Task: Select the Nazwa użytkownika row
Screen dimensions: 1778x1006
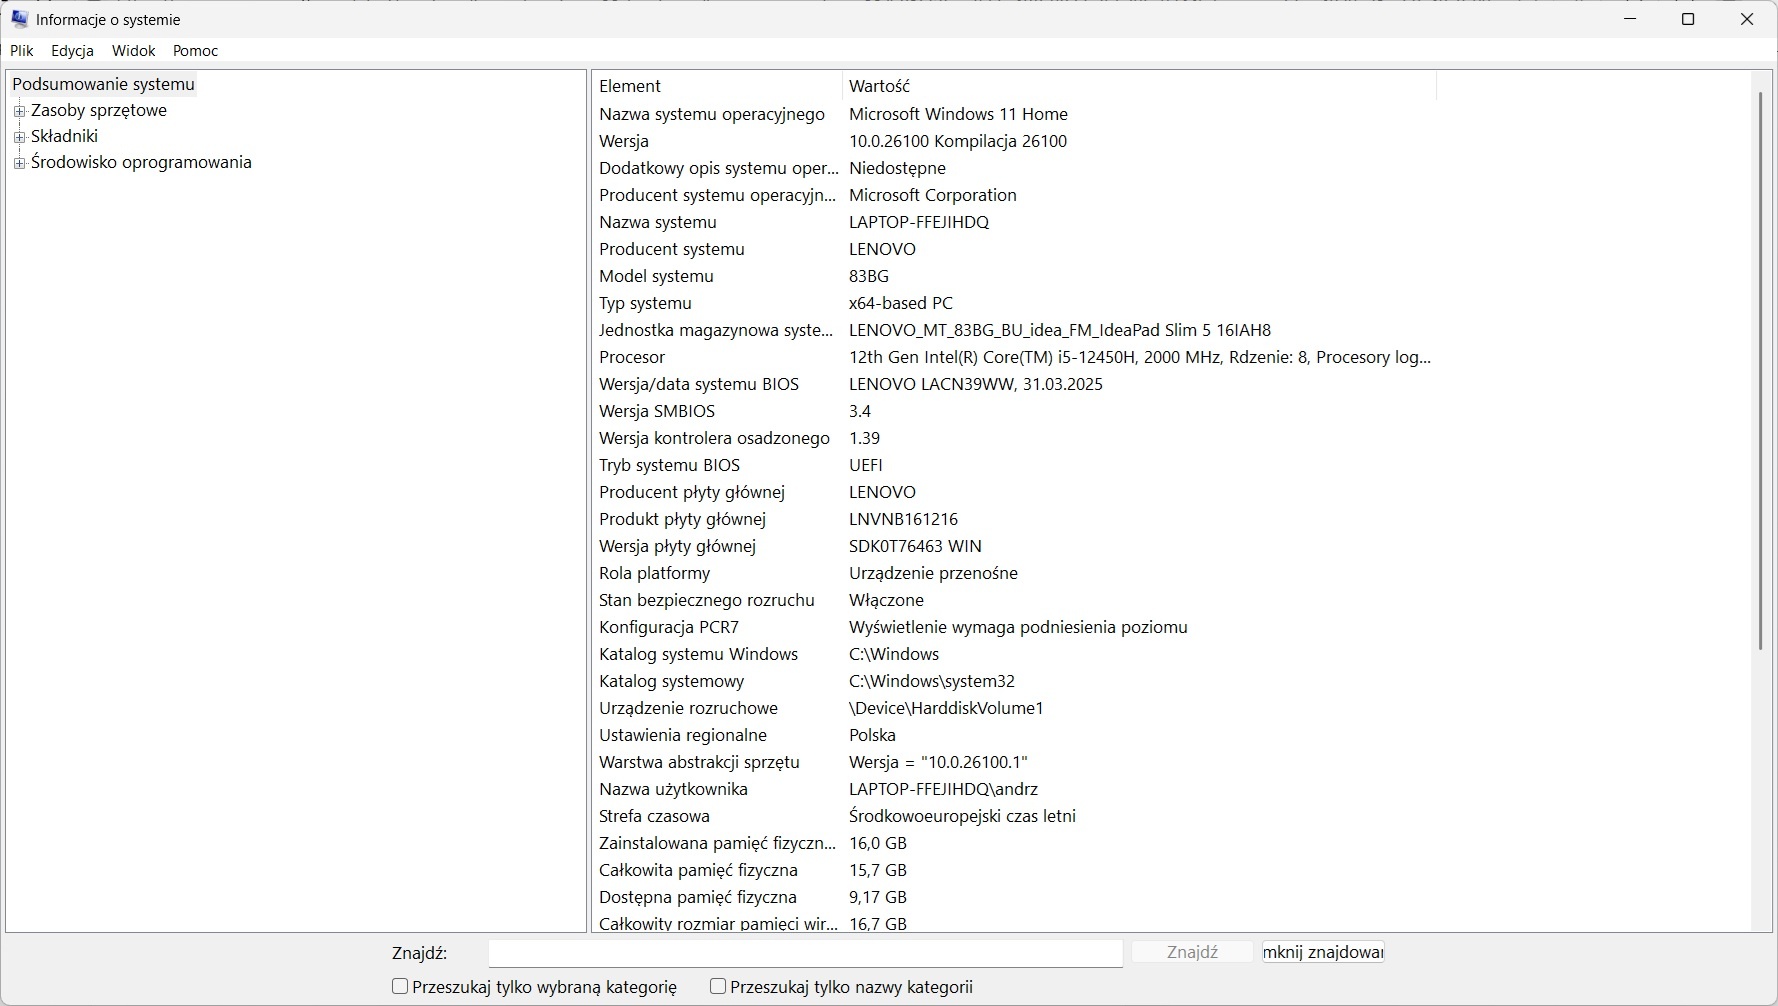Action: tap(1015, 789)
